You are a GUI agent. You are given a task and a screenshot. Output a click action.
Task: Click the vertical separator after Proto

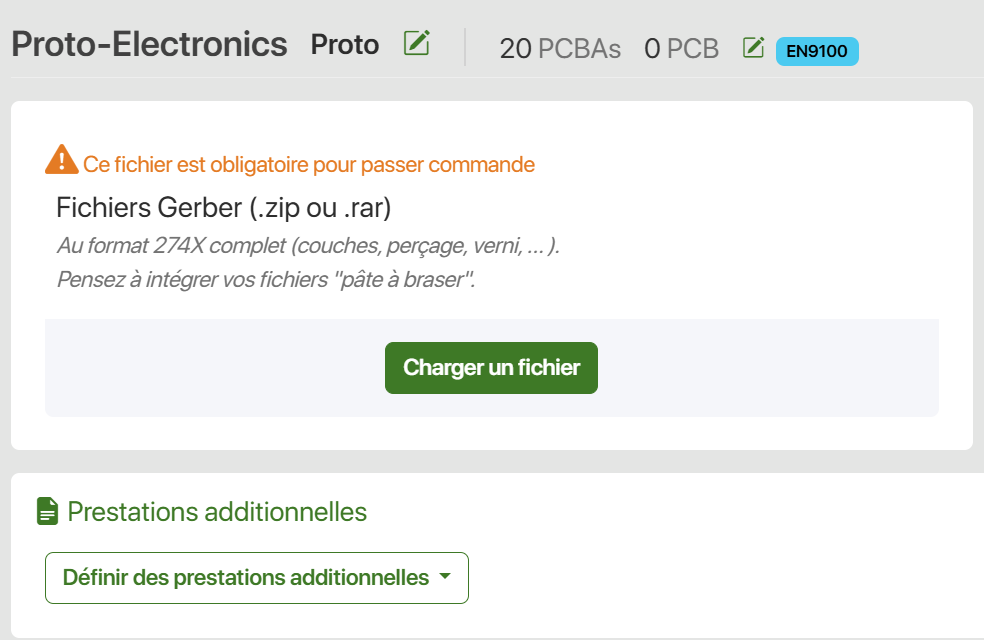click(465, 46)
